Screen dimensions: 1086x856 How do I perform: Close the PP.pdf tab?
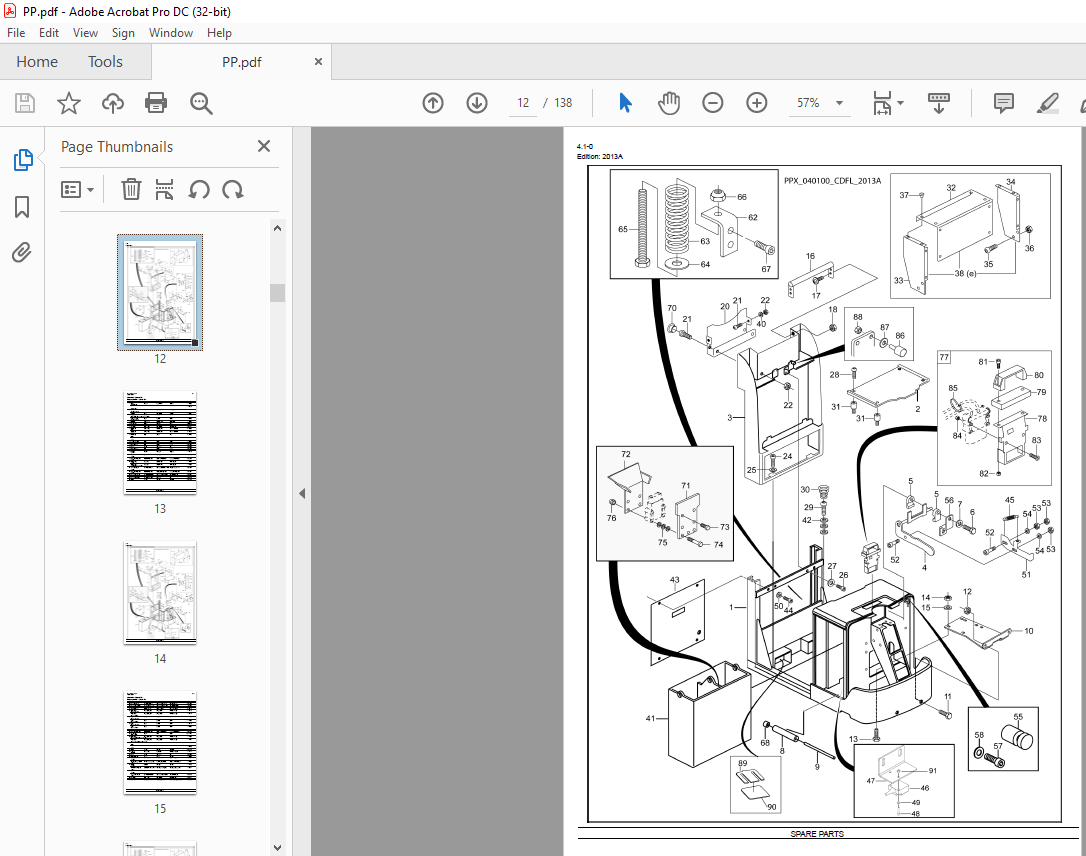click(318, 62)
